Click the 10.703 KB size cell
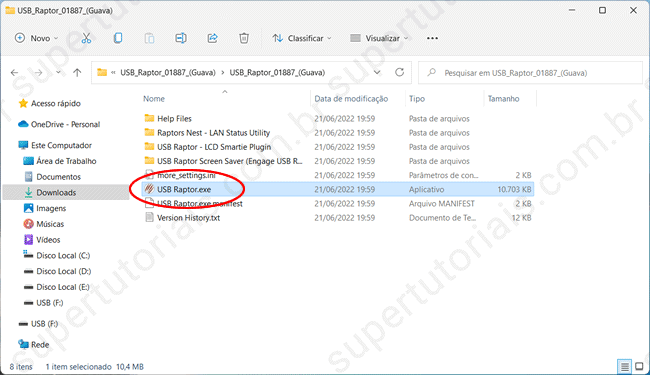The width and height of the screenshot is (650, 375). (x=514, y=189)
